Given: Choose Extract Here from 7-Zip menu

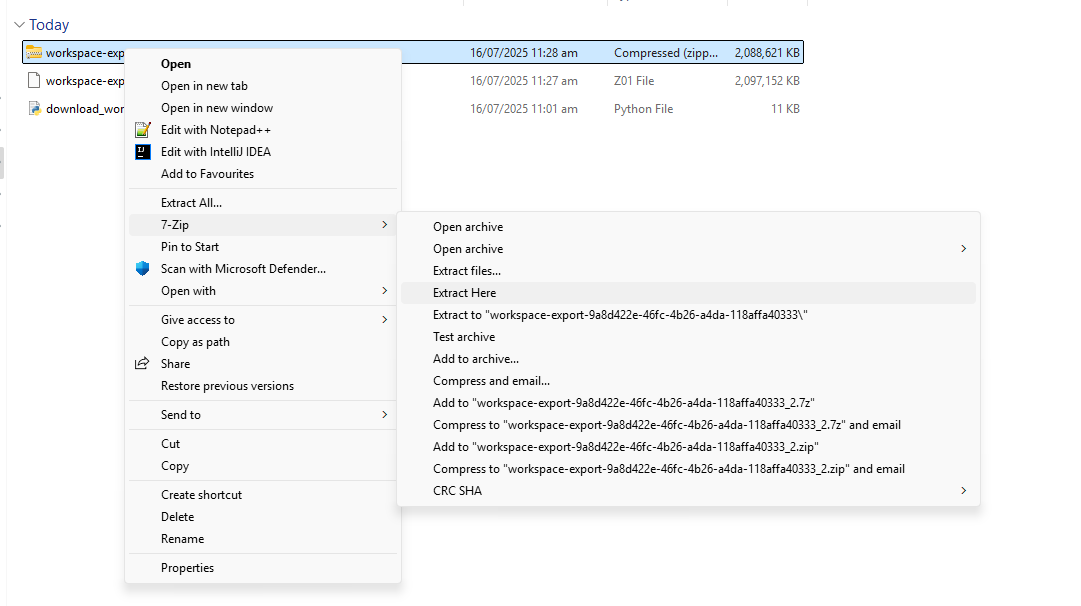Looking at the screenshot, I should tap(464, 293).
